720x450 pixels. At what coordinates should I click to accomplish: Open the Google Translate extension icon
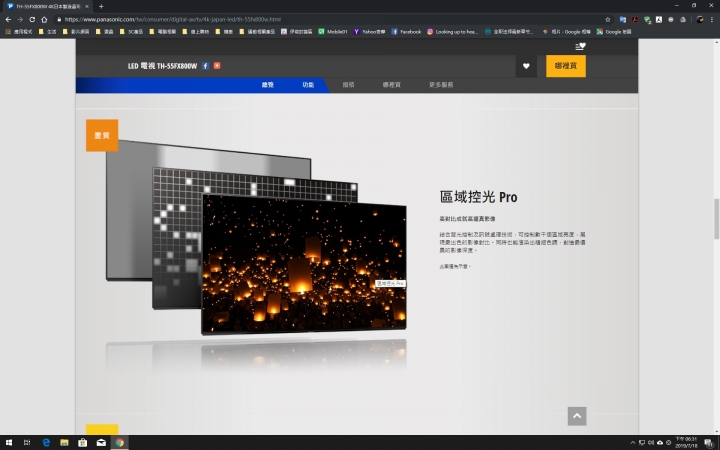point(623,19)
